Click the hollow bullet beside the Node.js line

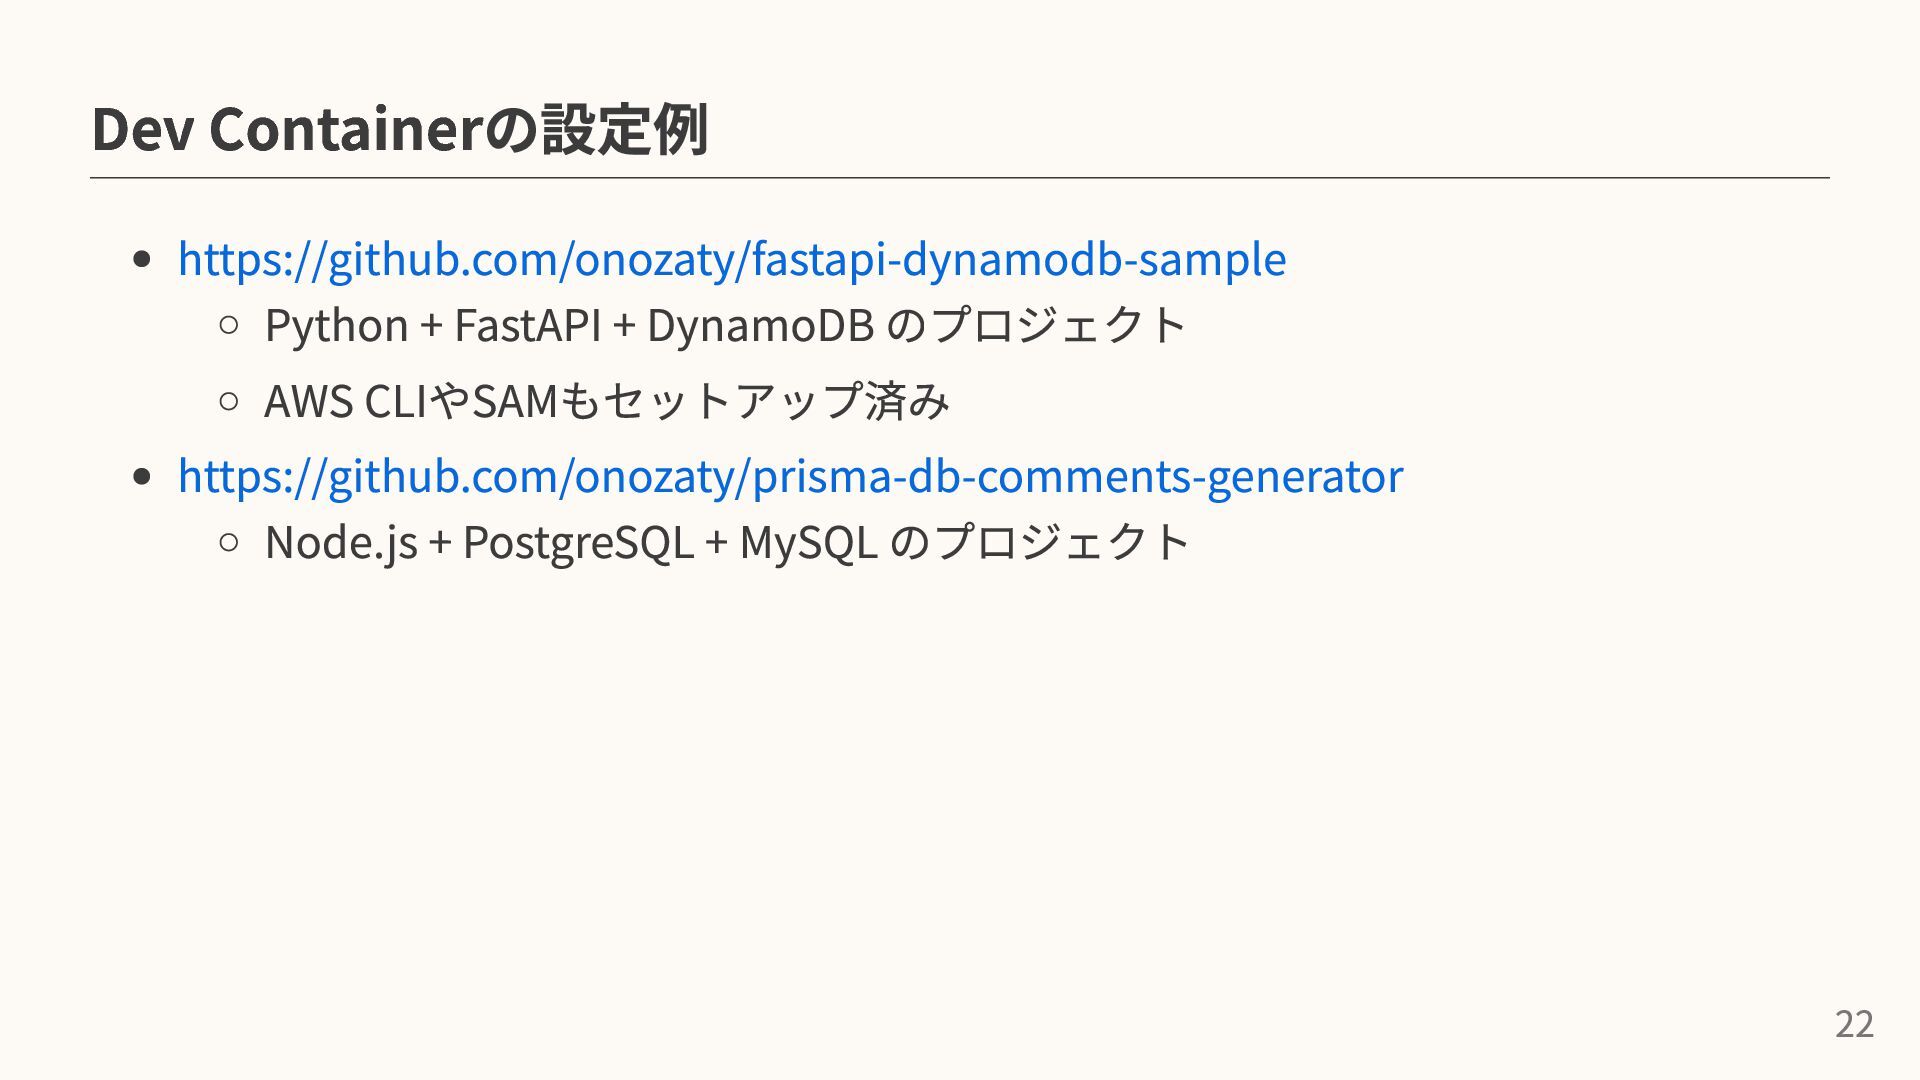[x=228, y=542]
